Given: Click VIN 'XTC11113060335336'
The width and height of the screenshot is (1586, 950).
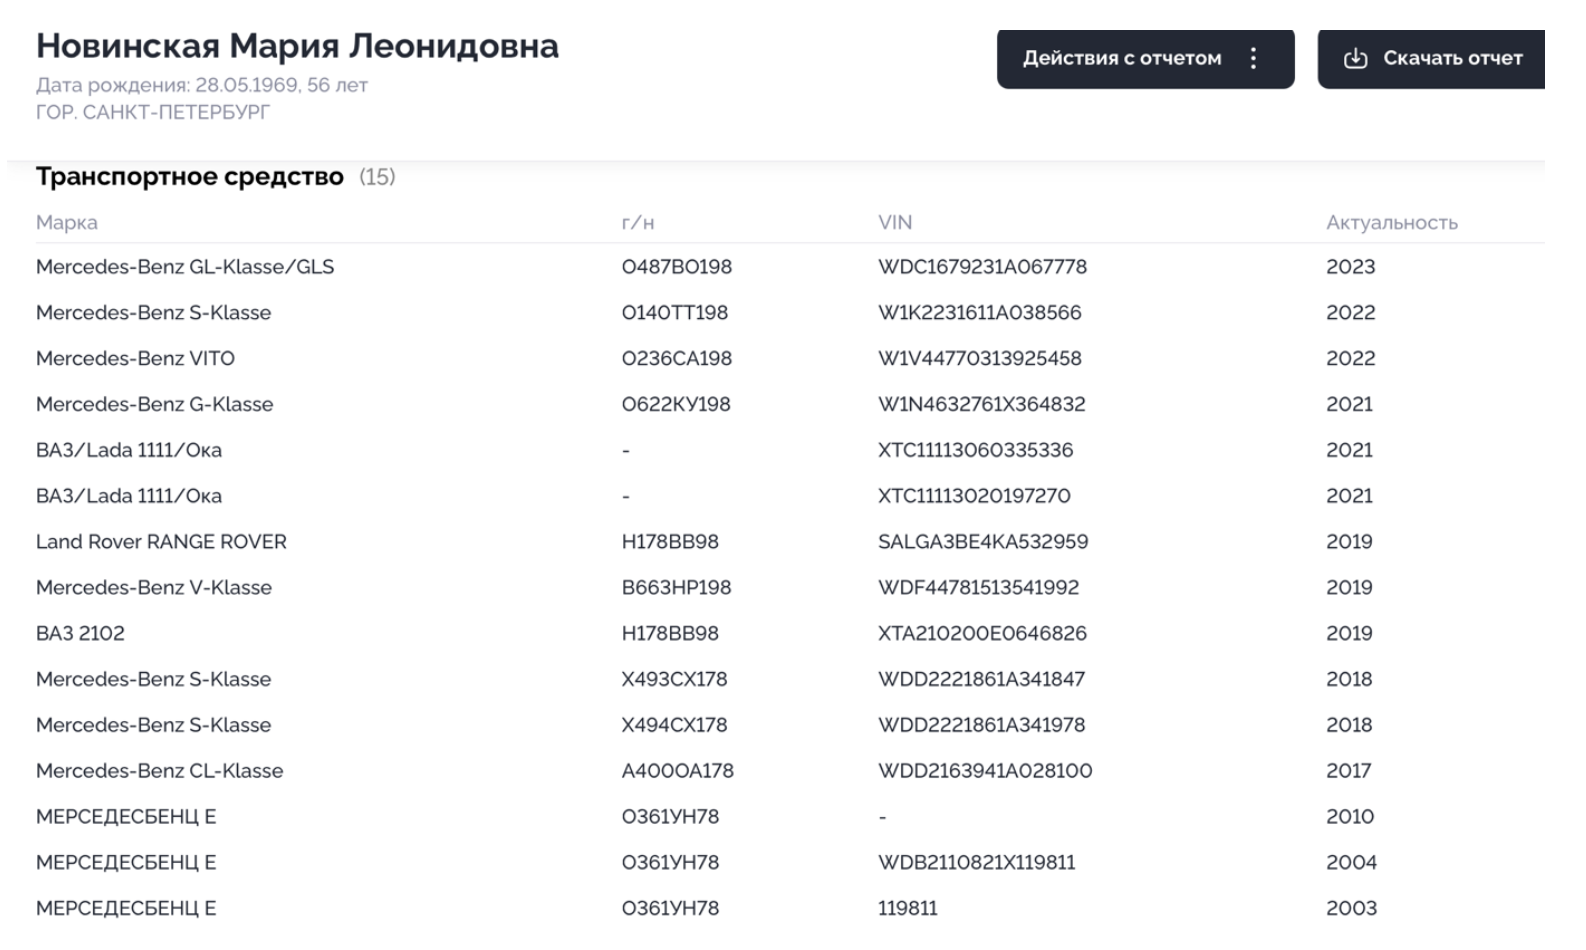Looking at the screenshot, I should point(976,451).
